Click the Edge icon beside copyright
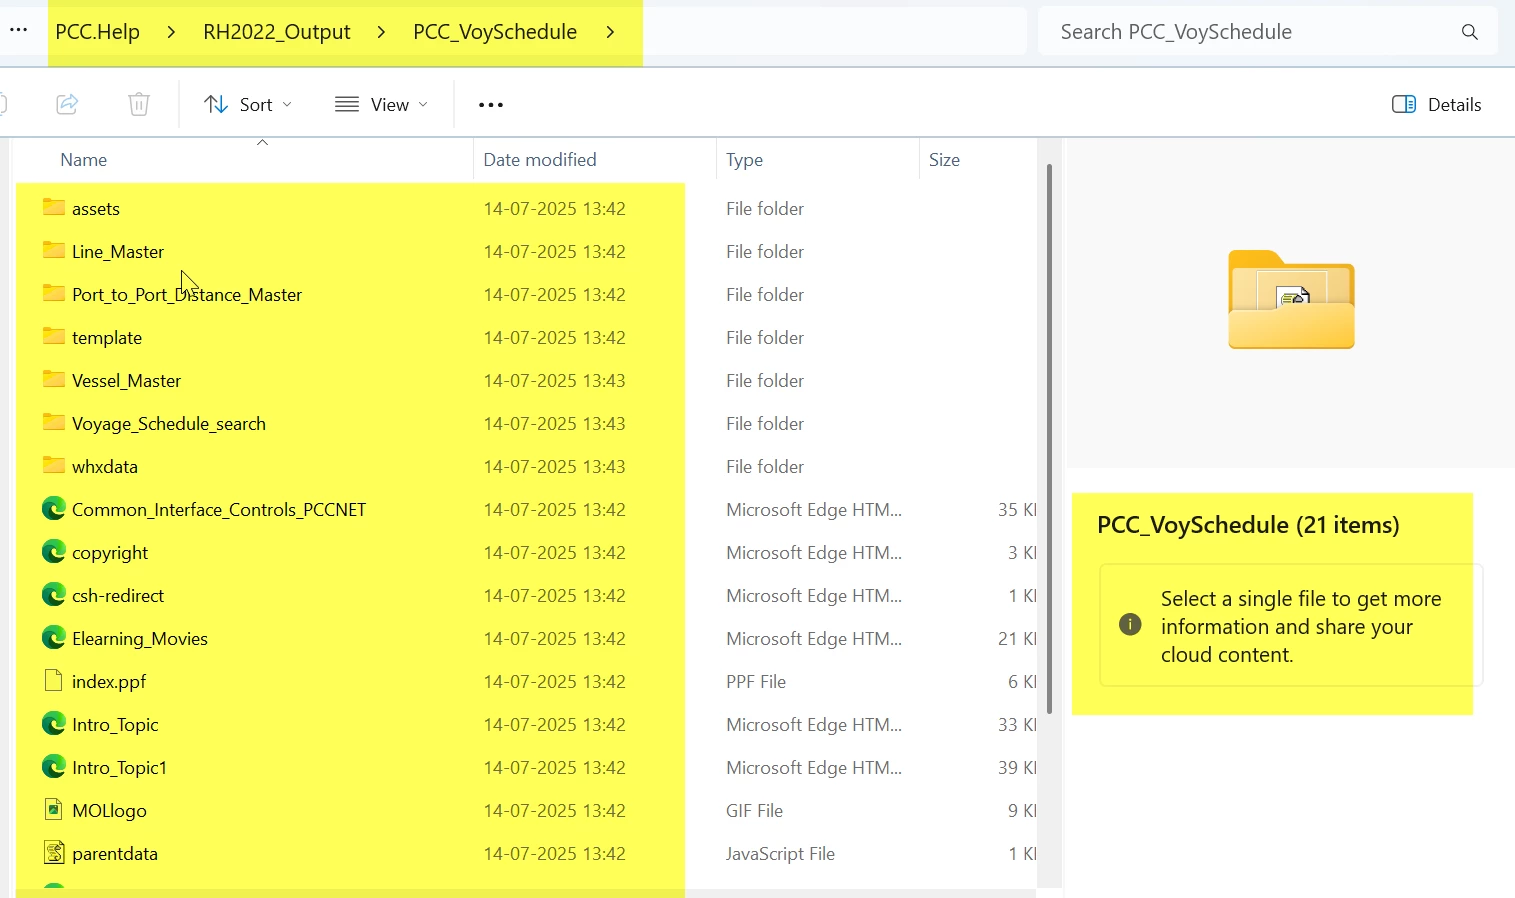 54,552
